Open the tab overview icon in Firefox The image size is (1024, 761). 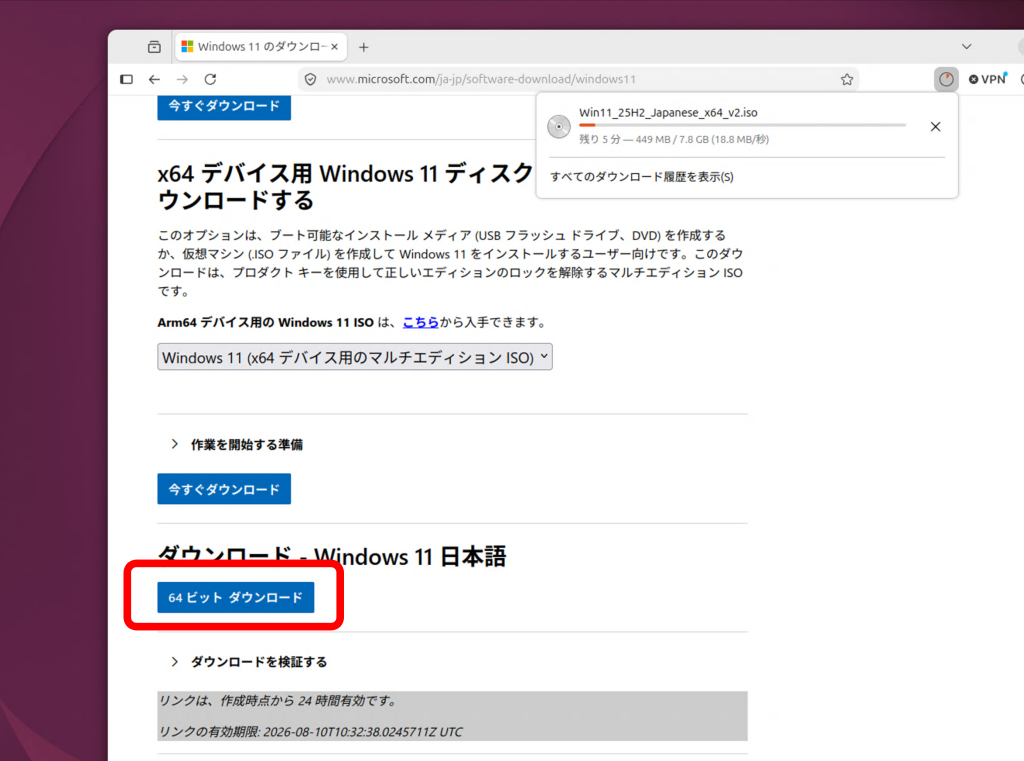[154, 47]
